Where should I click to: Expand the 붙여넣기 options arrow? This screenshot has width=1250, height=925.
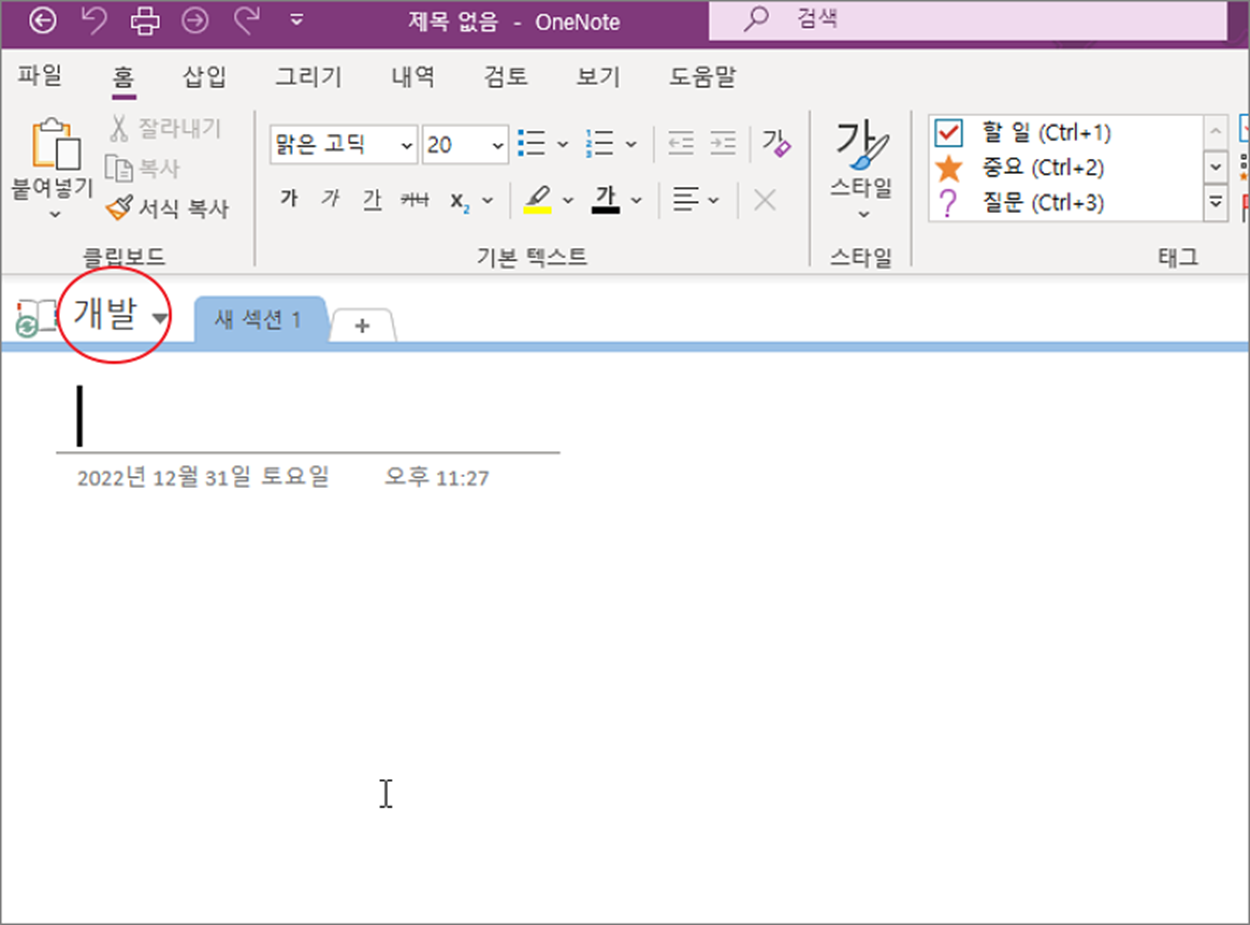pyautogui.click(x=55, y=213)
